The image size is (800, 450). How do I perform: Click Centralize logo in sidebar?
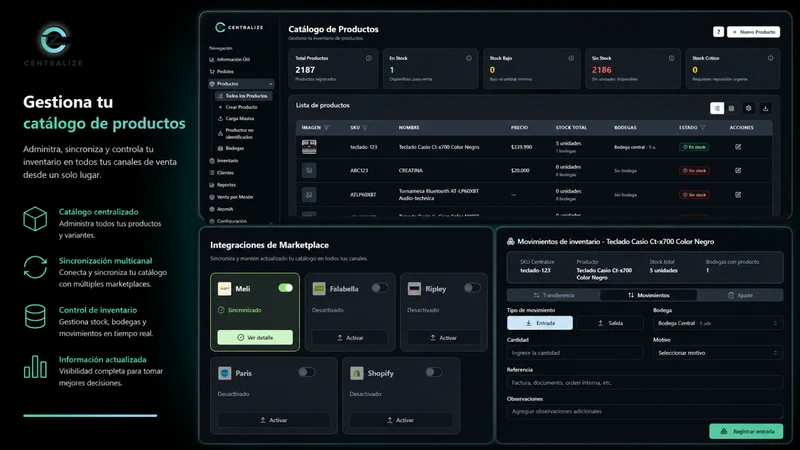coord(239,27)
